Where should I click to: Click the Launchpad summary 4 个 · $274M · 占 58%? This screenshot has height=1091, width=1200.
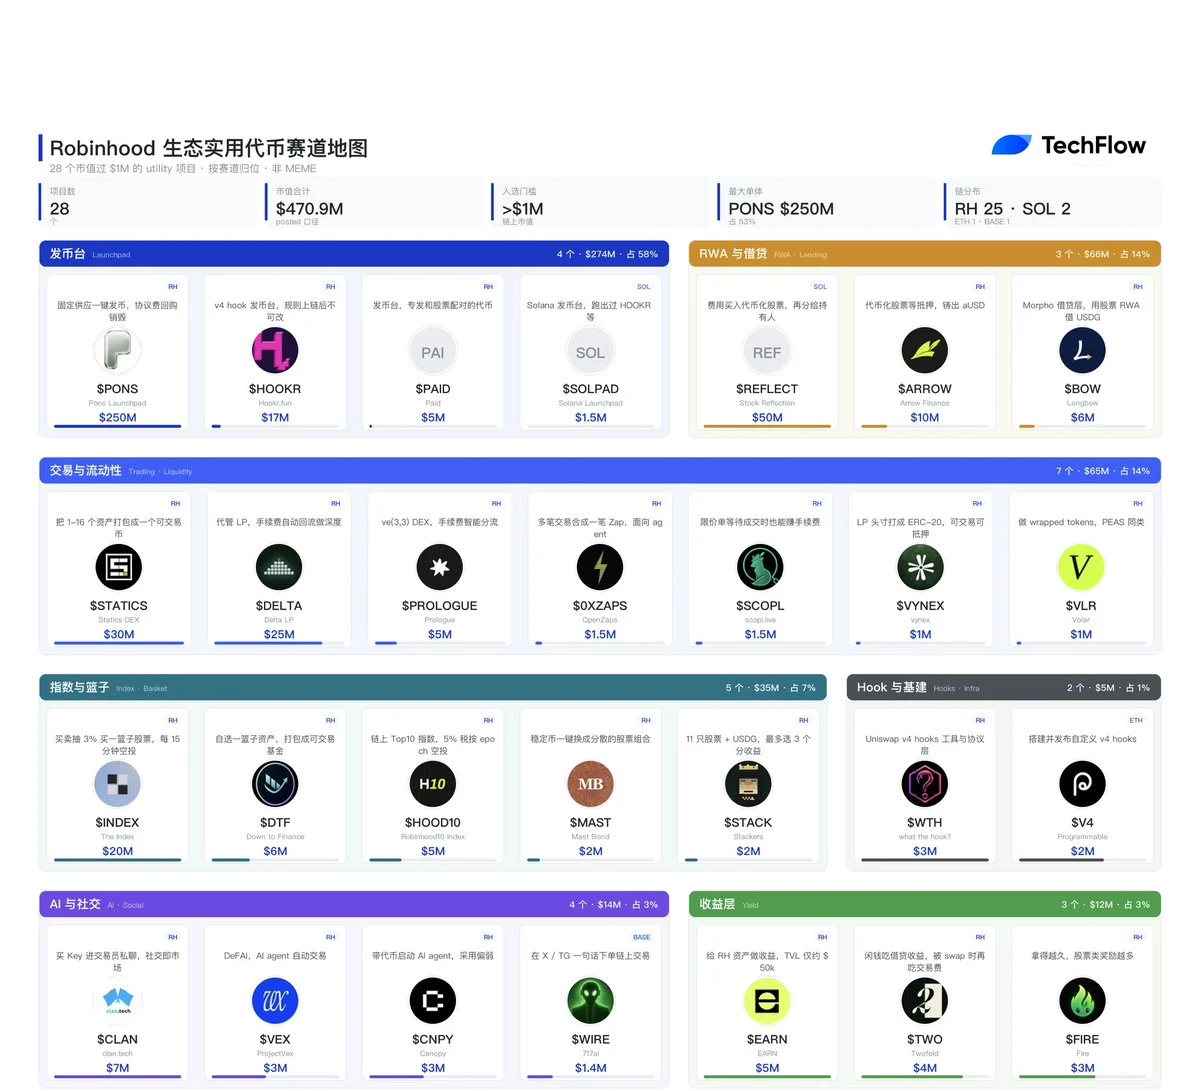coord(607,254)
